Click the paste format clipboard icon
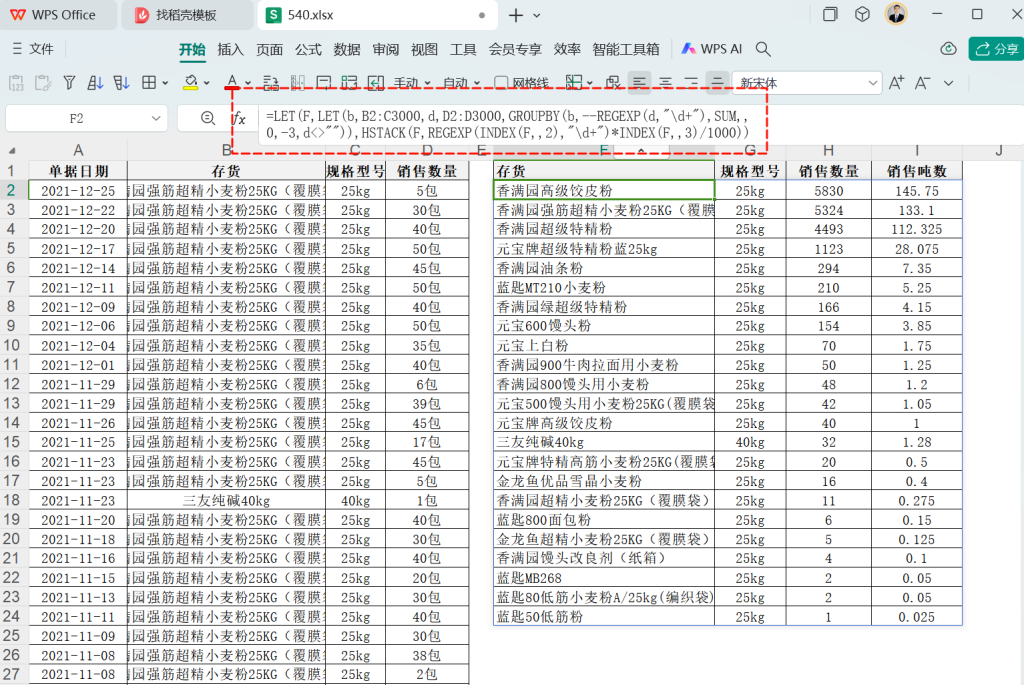1024x685 pixels. coord(43,83)
